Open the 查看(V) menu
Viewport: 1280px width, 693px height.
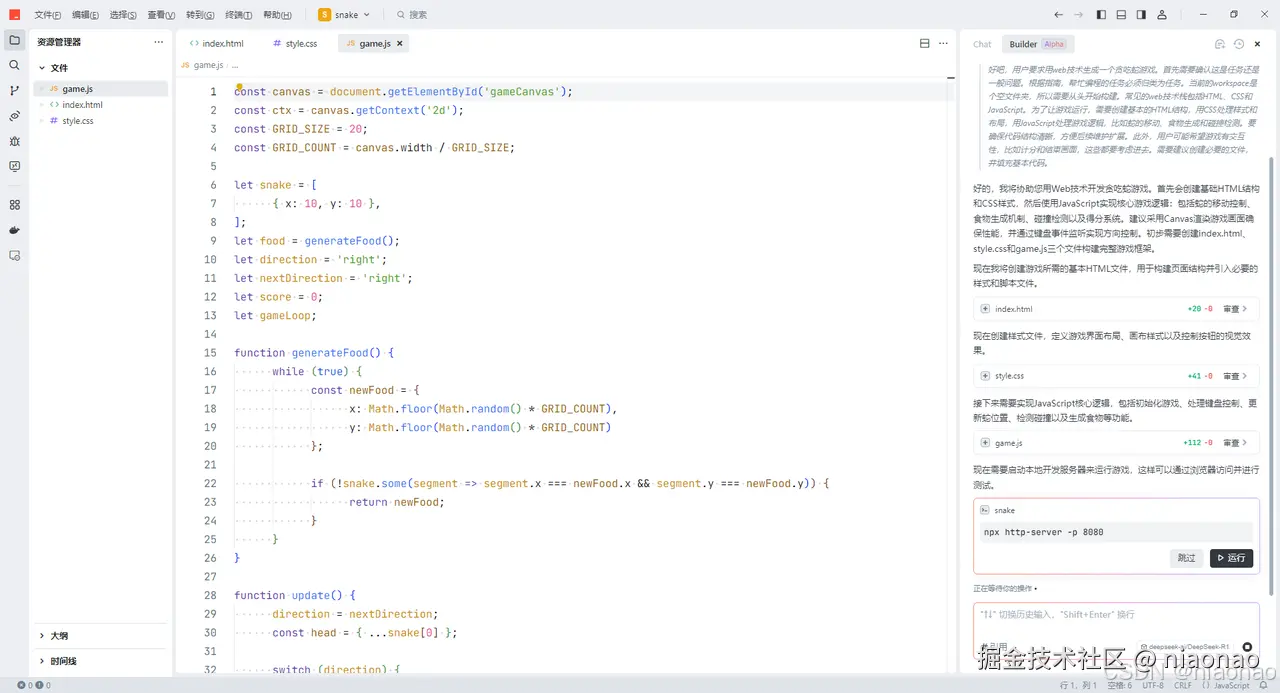[161, 15]
